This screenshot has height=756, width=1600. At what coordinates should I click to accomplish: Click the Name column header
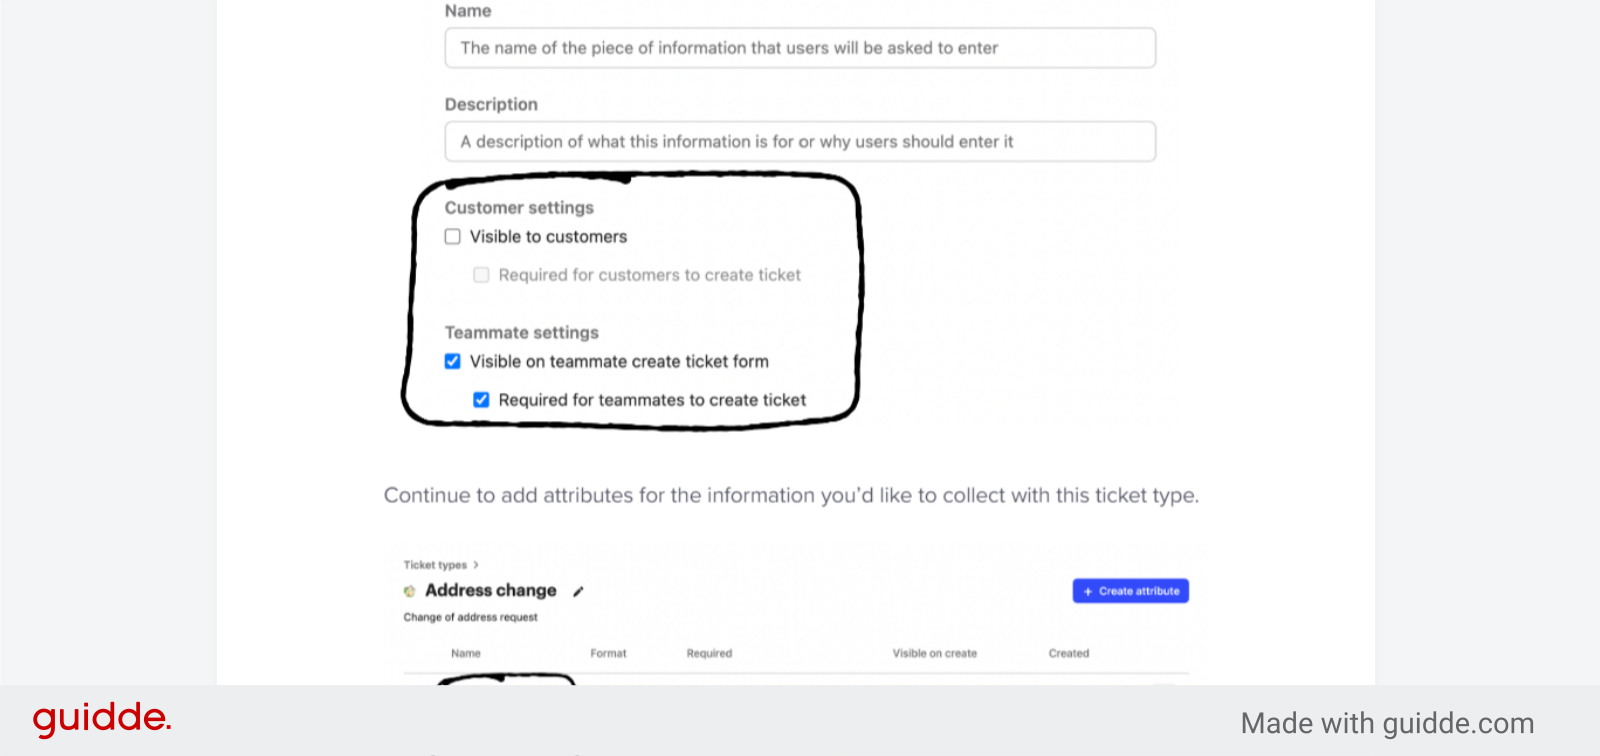(x=466, y=653)
